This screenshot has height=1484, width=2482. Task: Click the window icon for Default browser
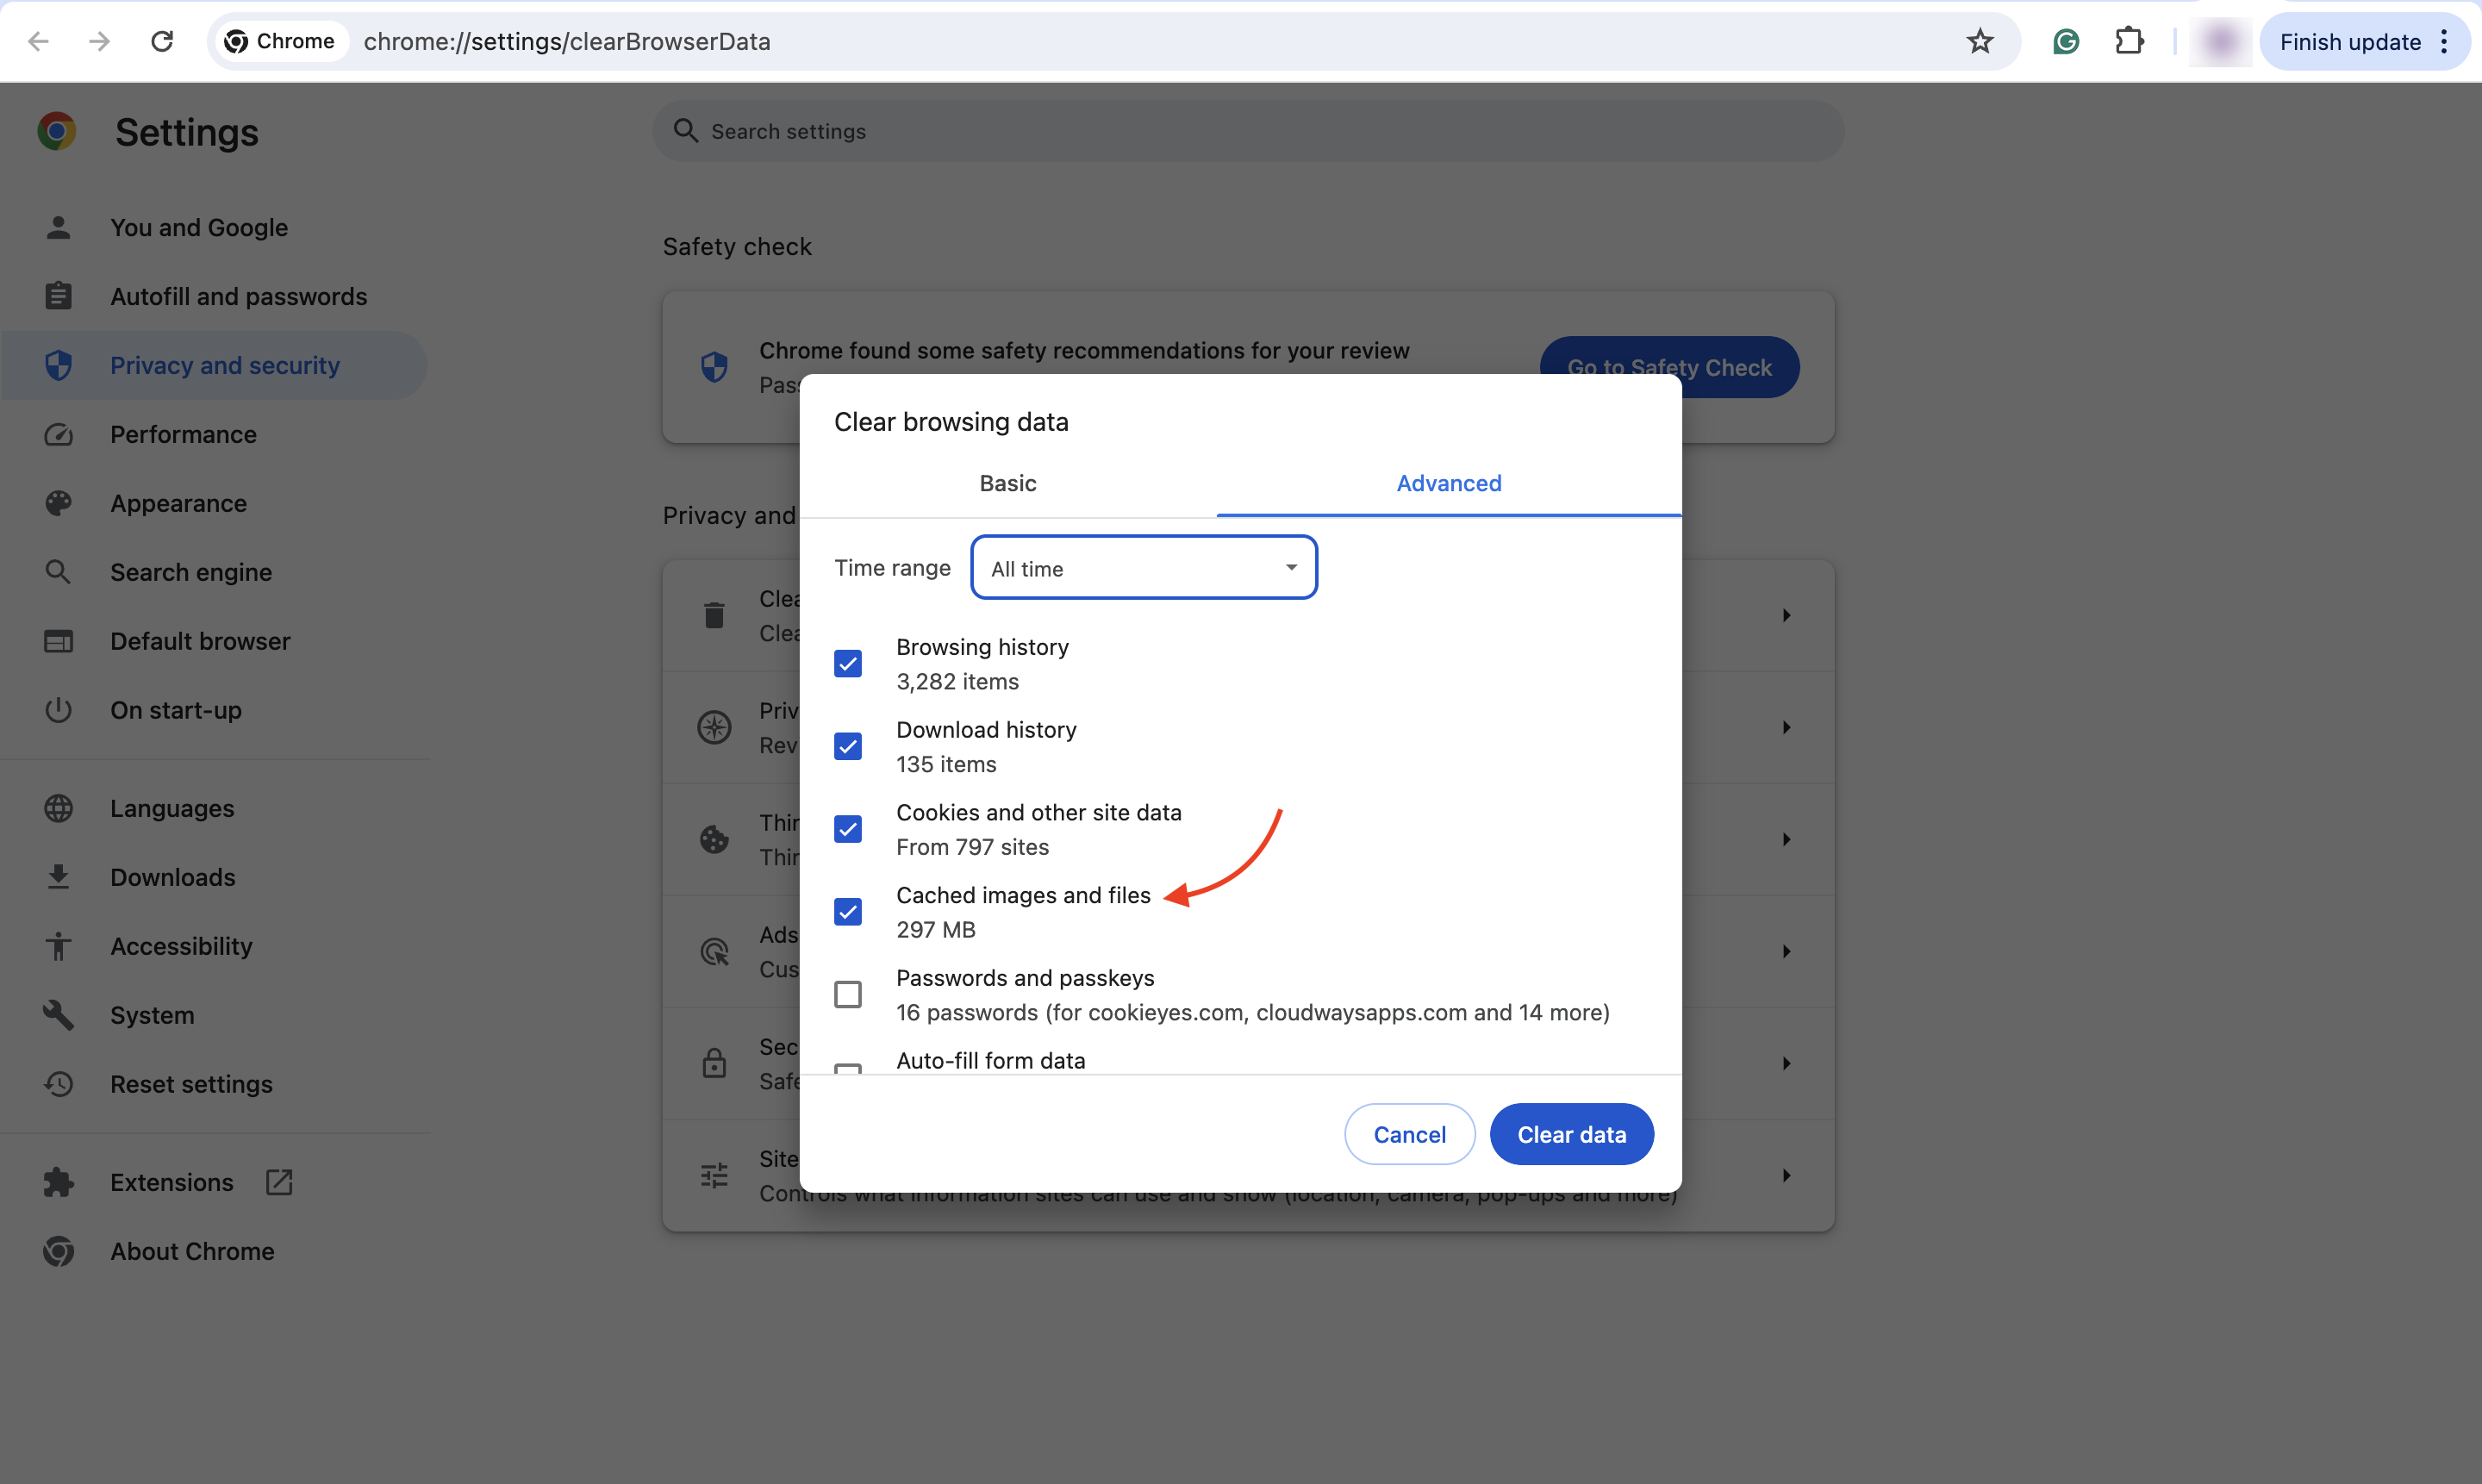point(58,641)
